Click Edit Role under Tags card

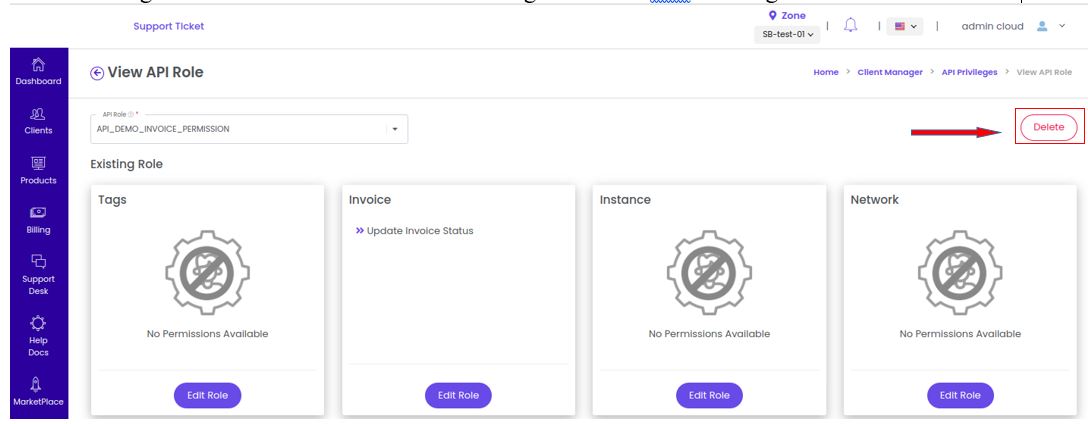[207, 396]
